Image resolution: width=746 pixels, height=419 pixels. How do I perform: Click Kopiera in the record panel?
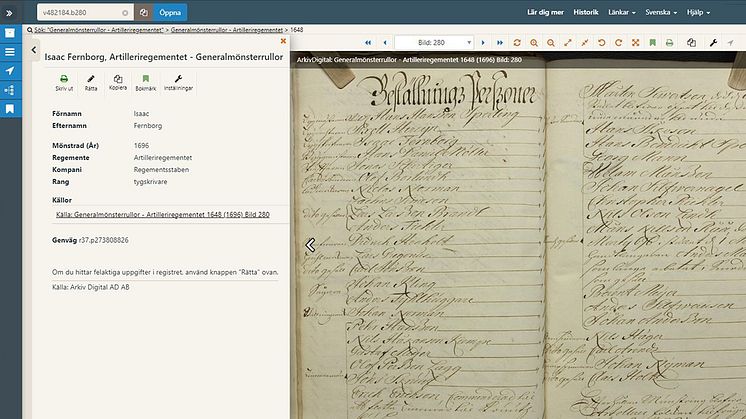pos(118,81)
